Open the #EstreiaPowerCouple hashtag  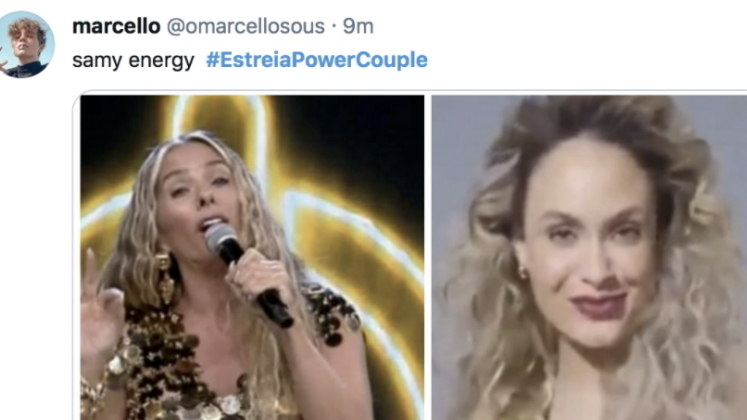(317, 60)
